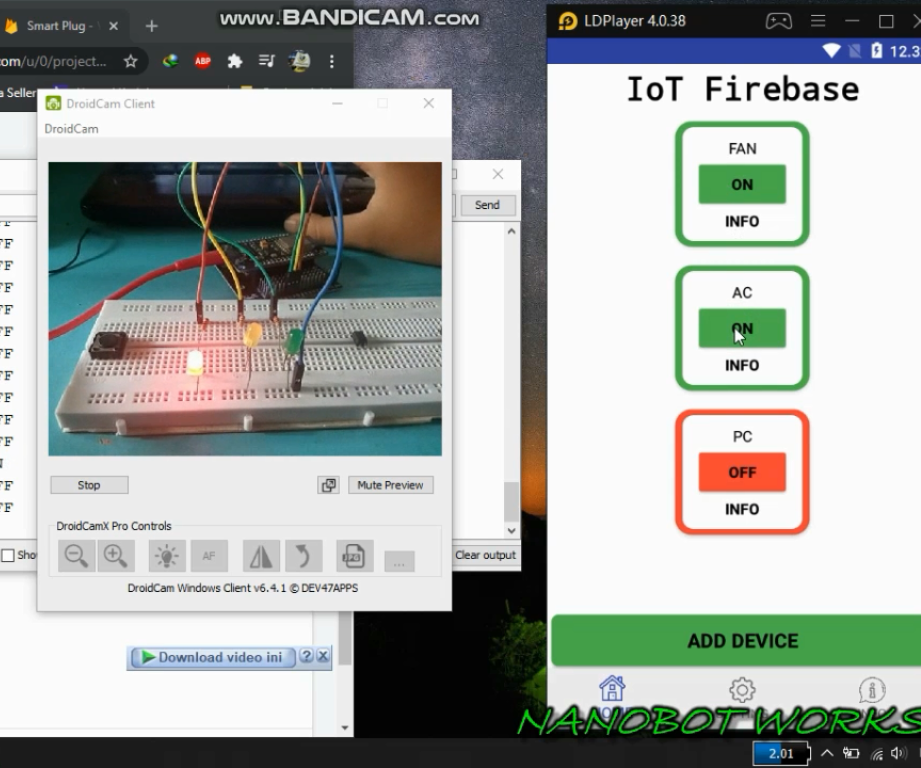Toggle the FAN from ON to OFF
This screenshot has height=768, width=921.
point(741,184)
